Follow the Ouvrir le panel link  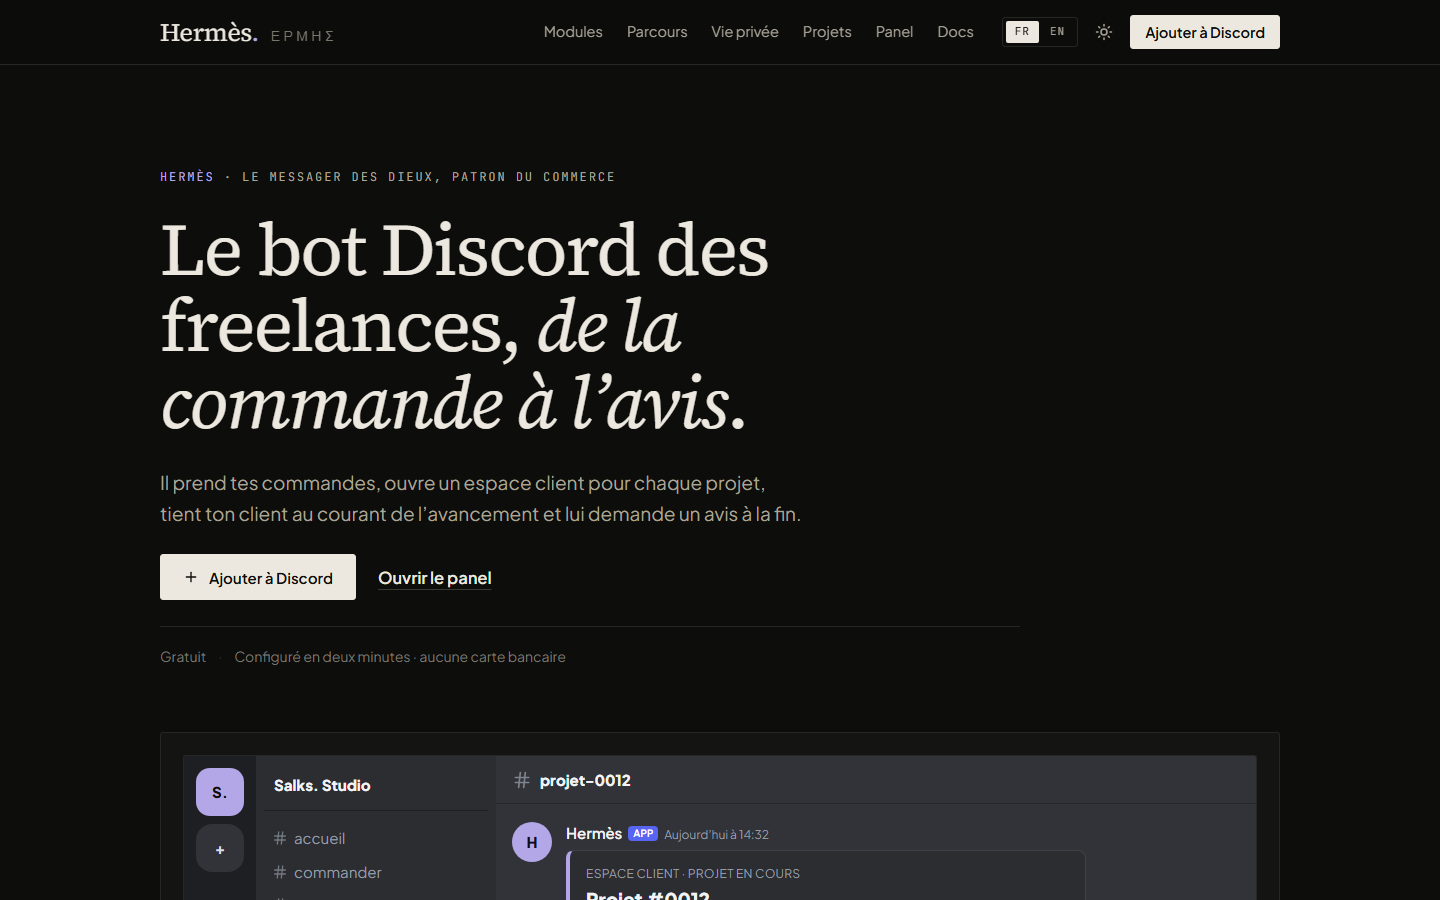(435, 578)
